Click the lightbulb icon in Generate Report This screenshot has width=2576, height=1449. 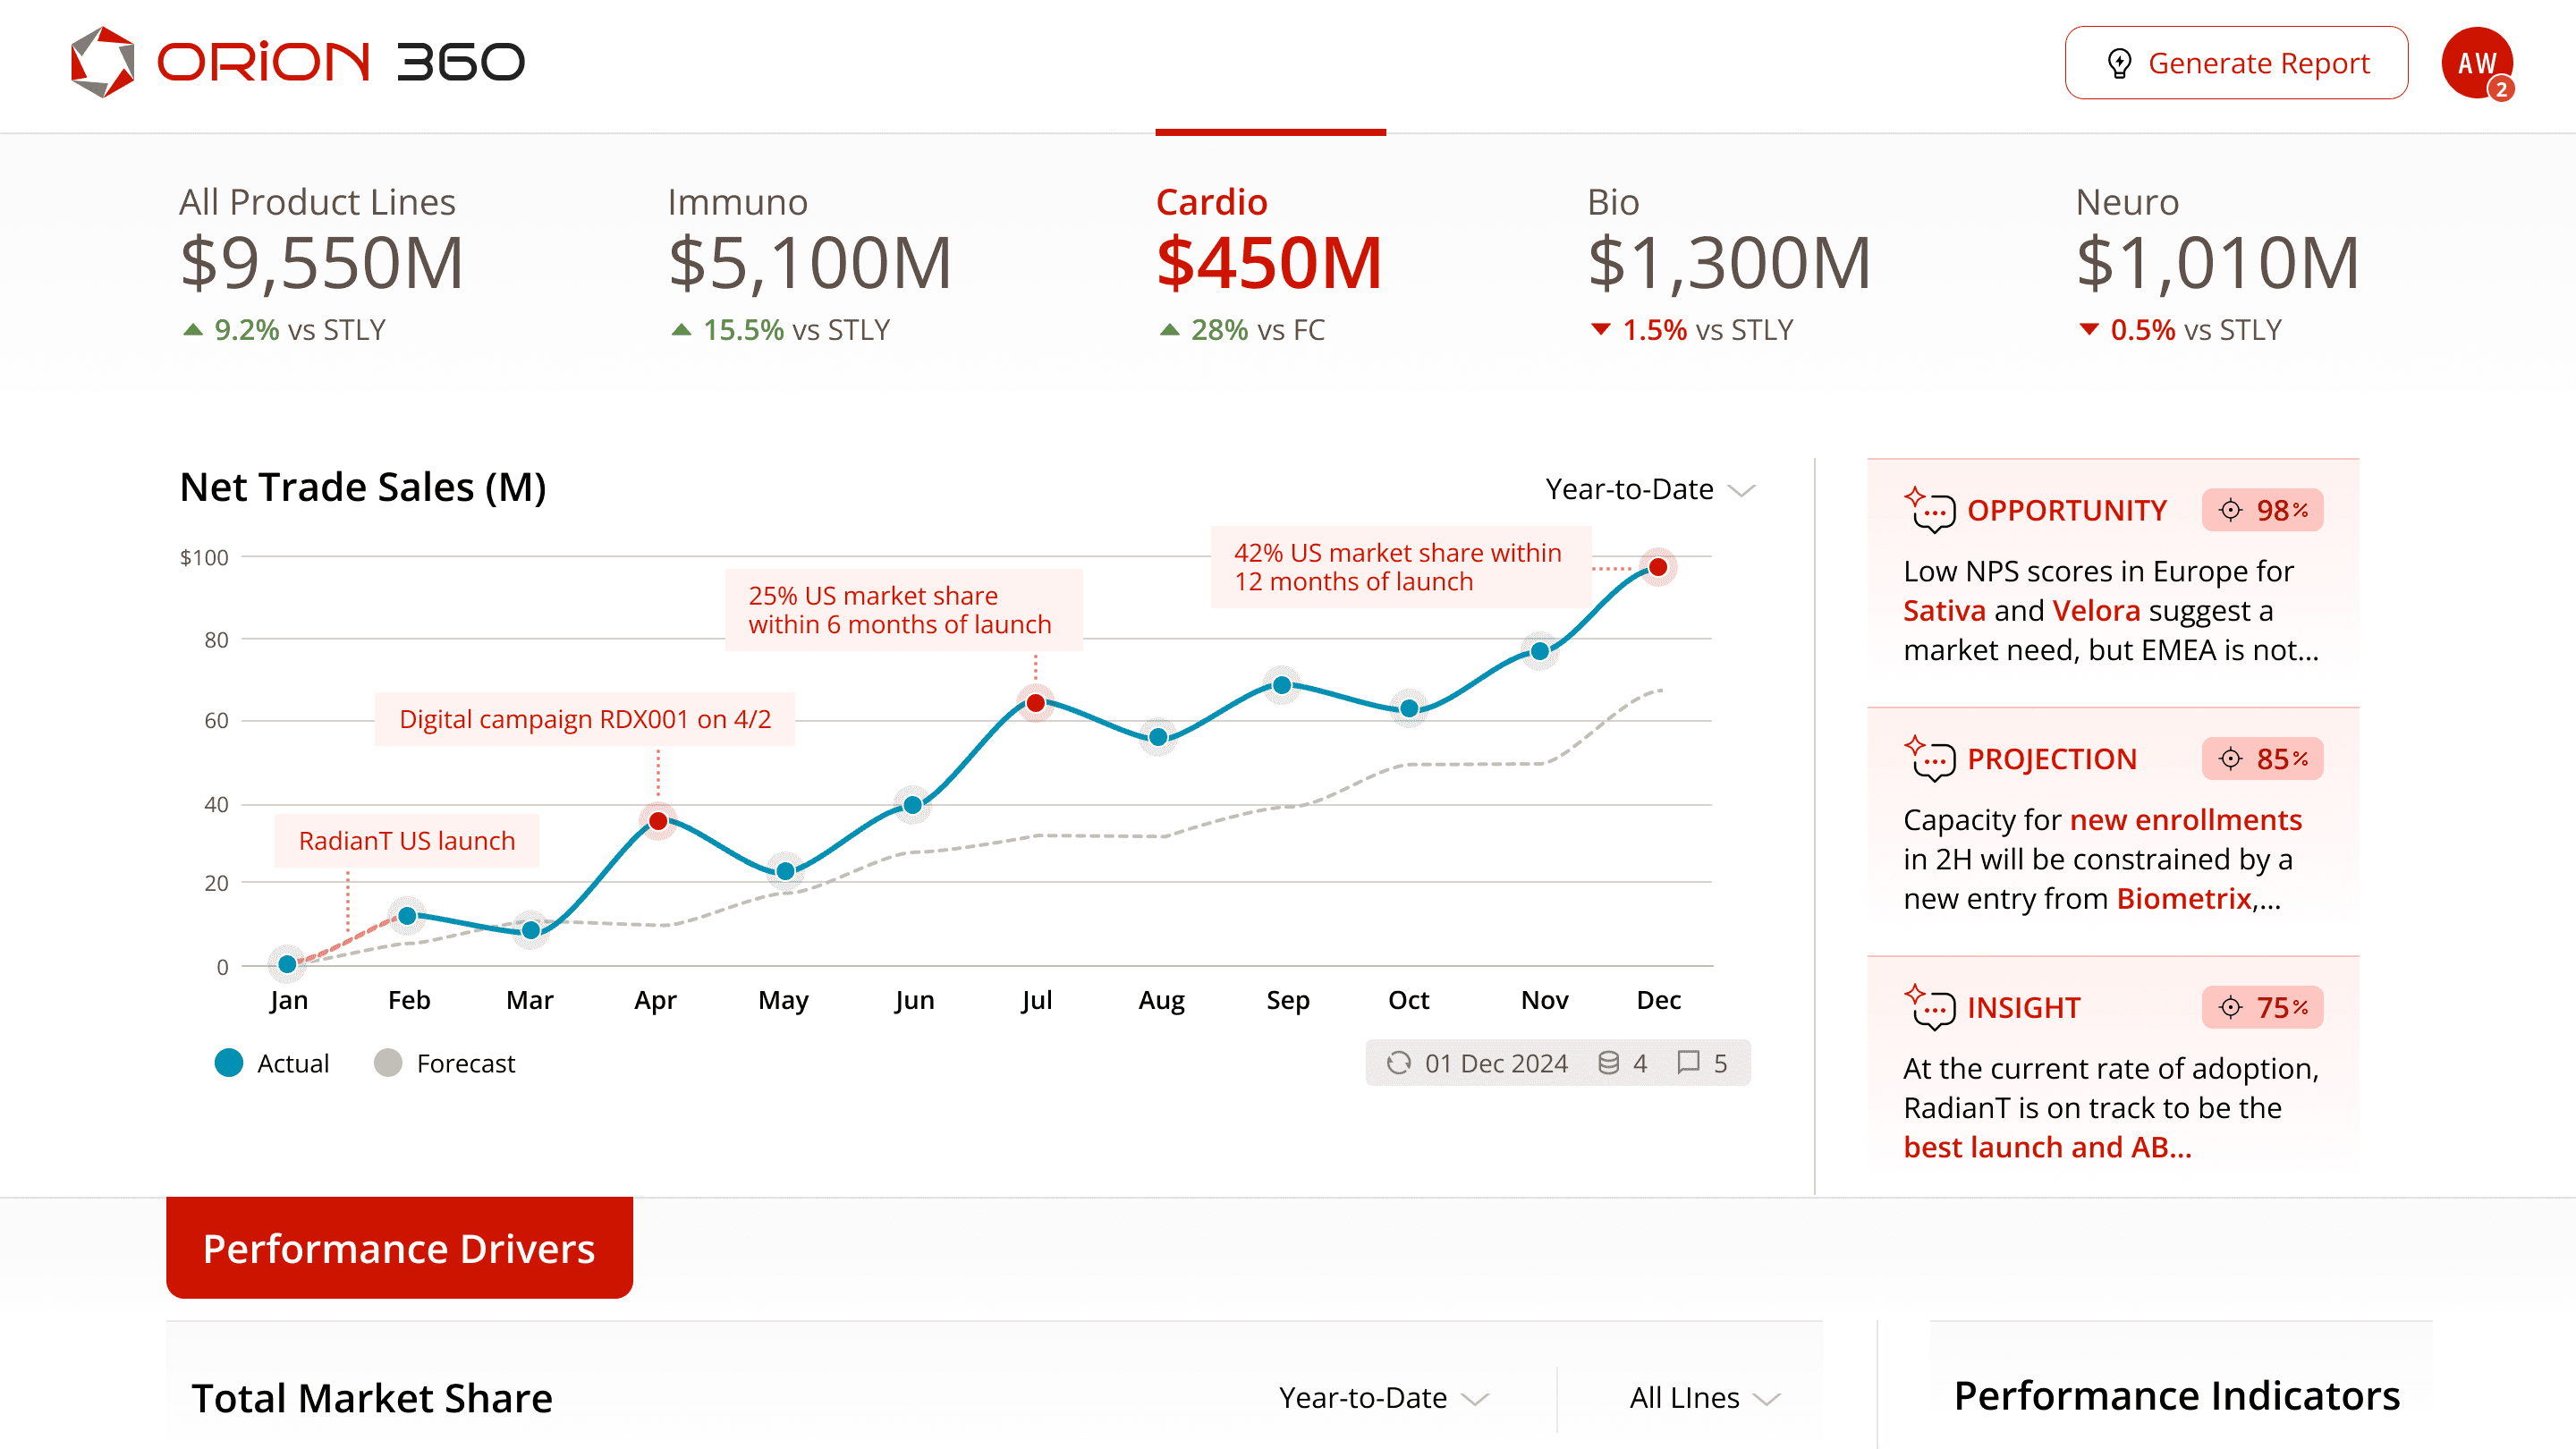point(2118,63)
